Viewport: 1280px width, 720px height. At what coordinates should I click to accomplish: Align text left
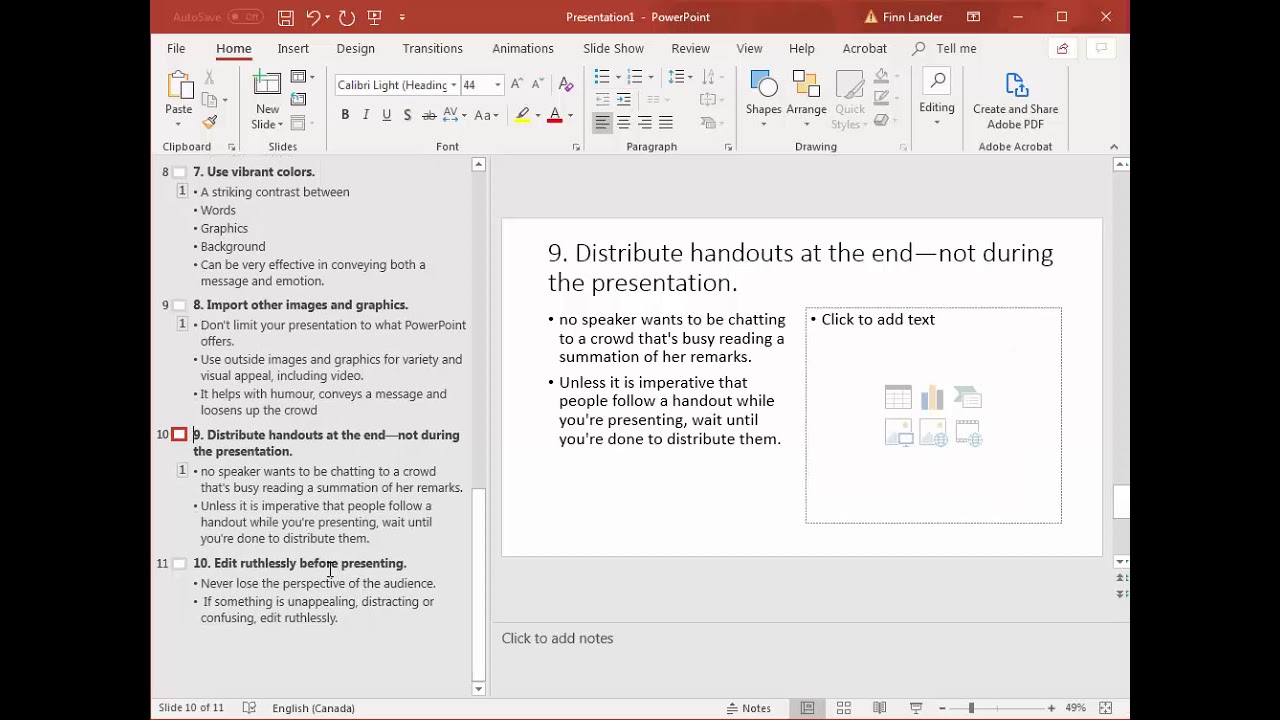[602, 122]
